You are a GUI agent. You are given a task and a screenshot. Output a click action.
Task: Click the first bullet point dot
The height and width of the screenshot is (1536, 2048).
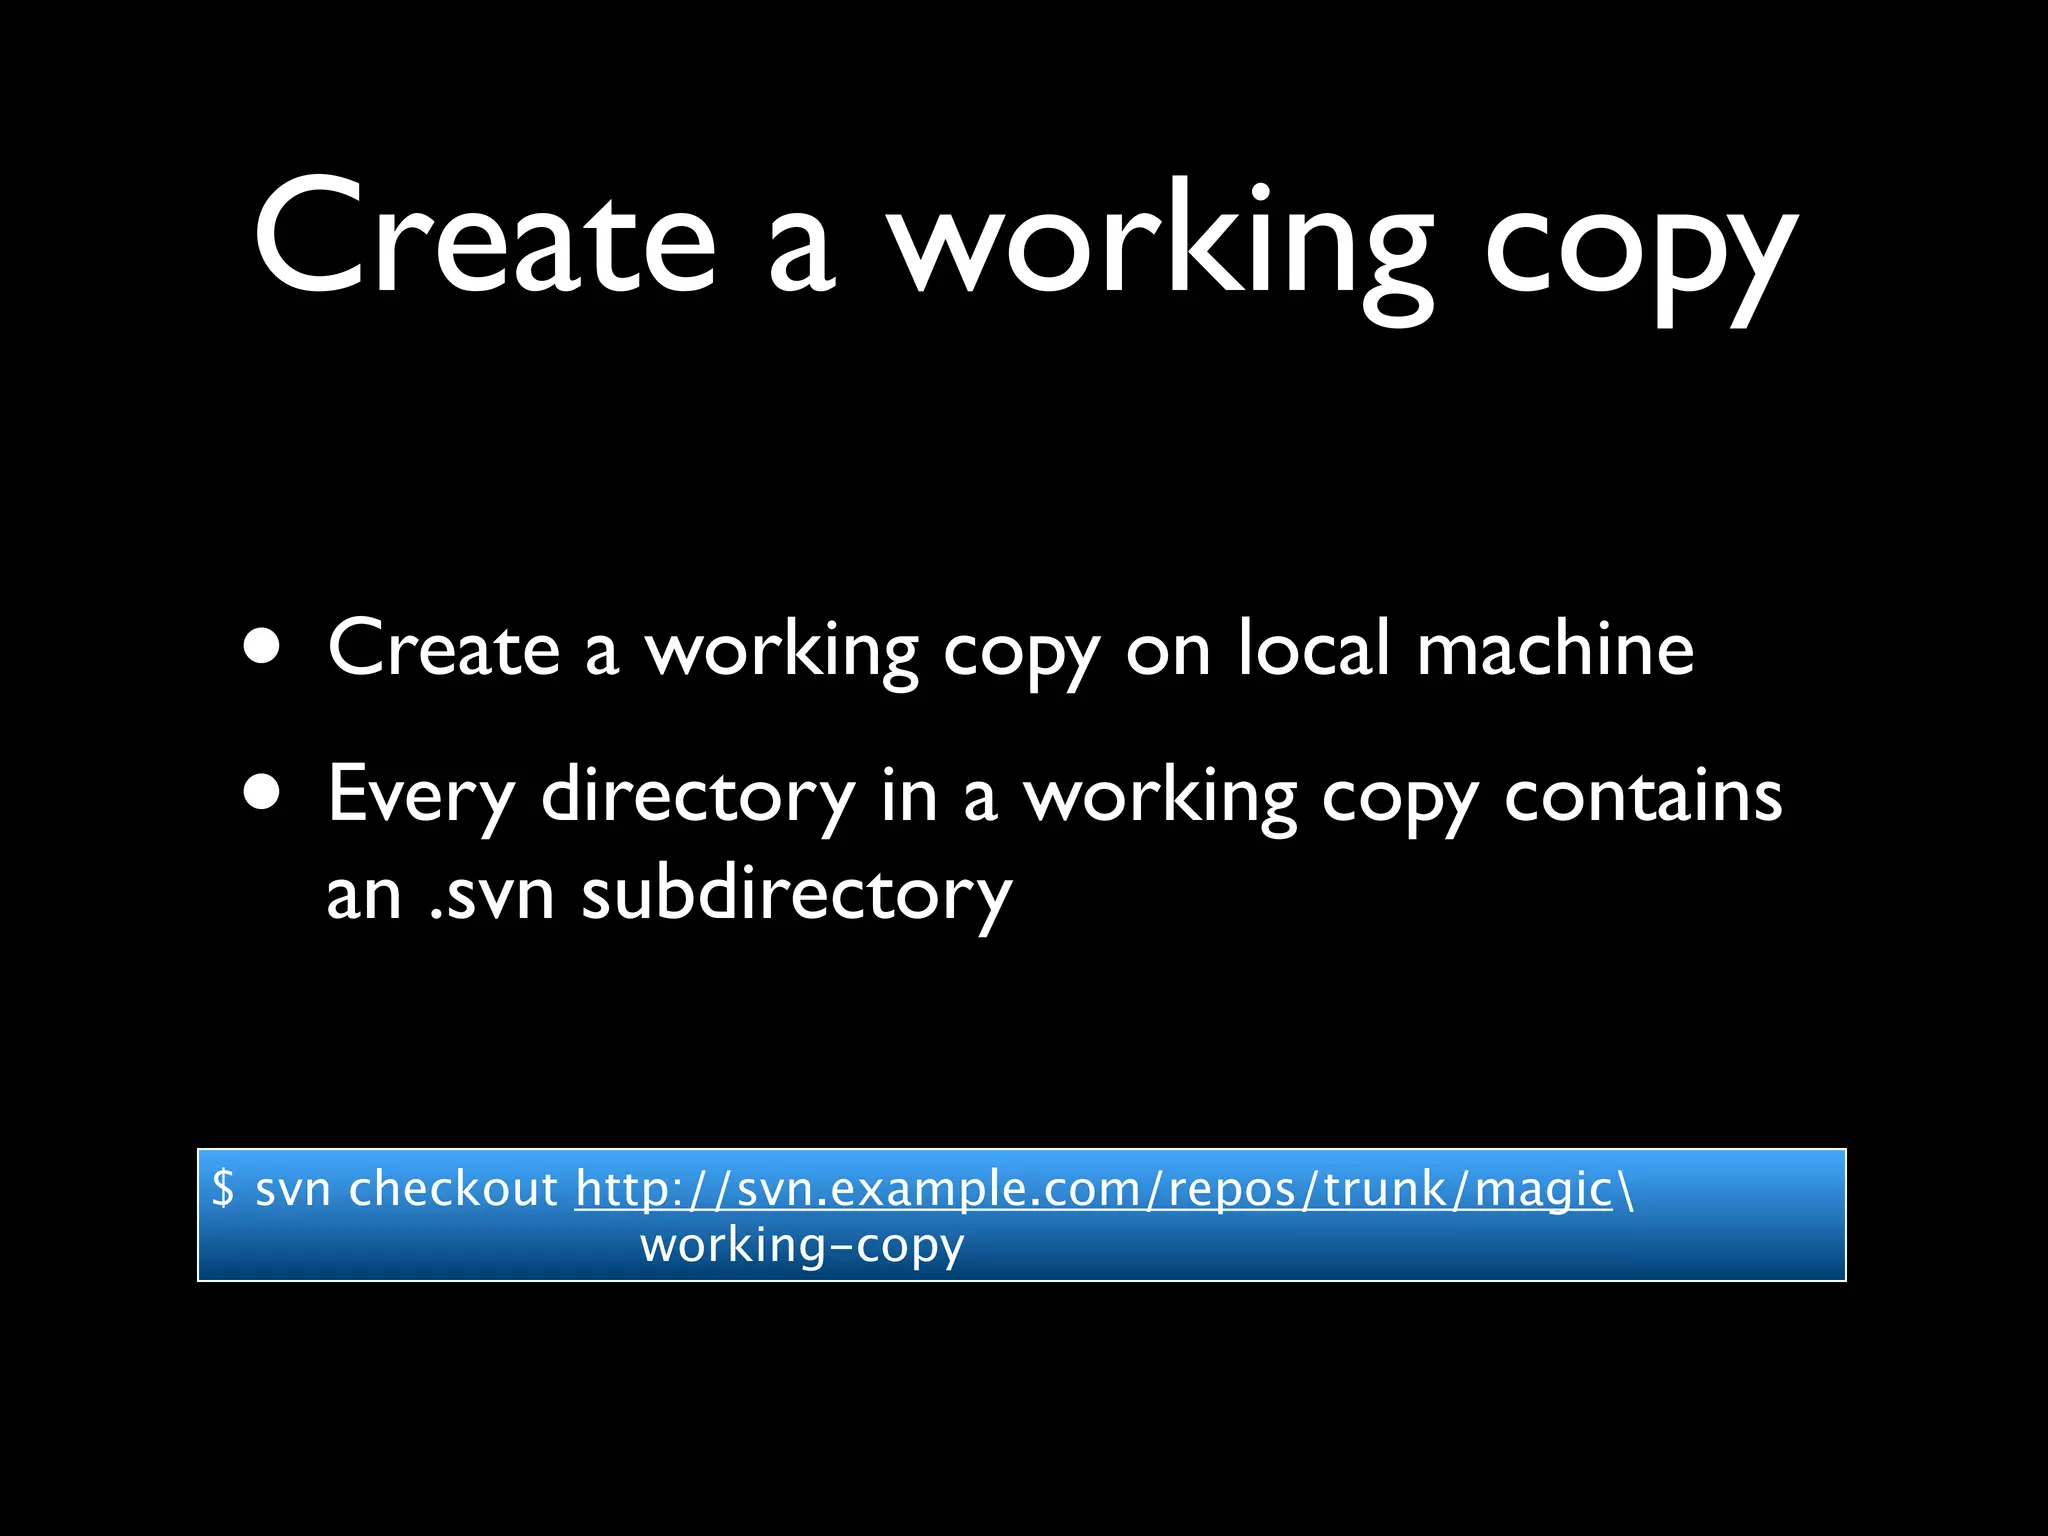[262, 647]
